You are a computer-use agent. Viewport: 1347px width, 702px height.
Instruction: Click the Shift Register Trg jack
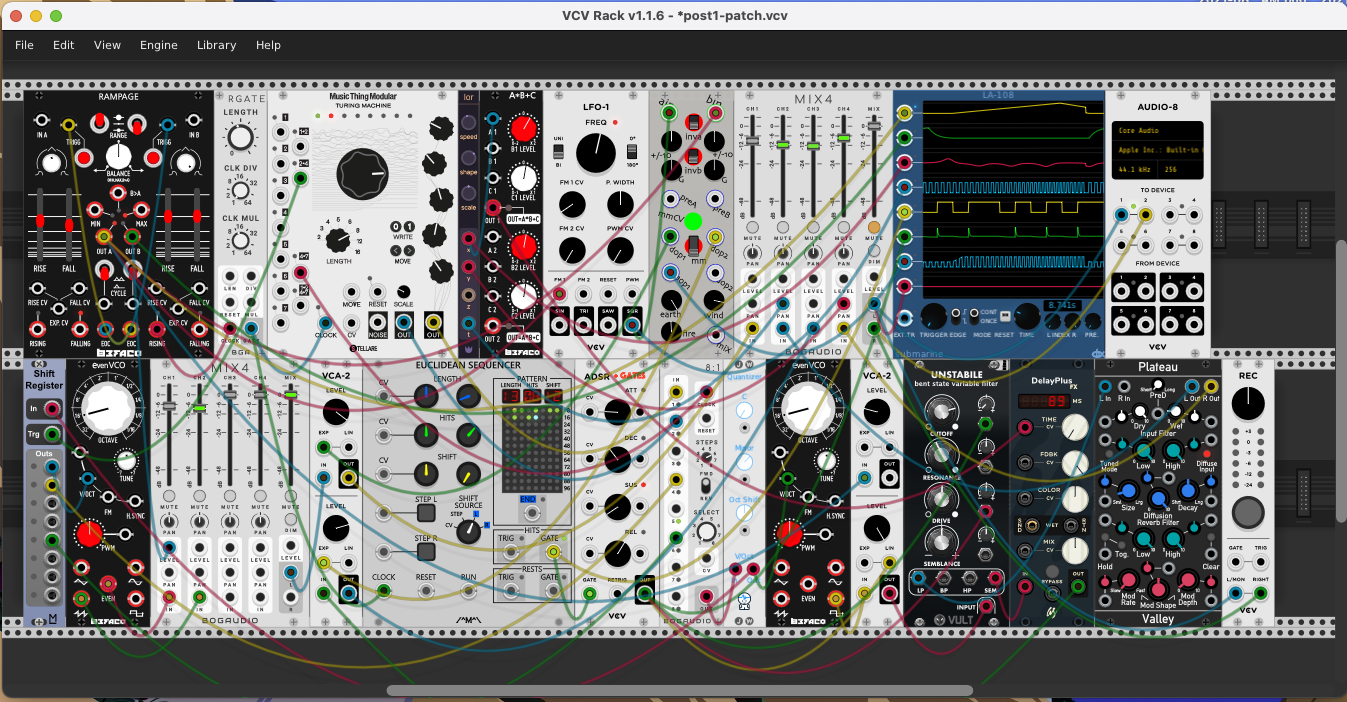click(52, 434)
